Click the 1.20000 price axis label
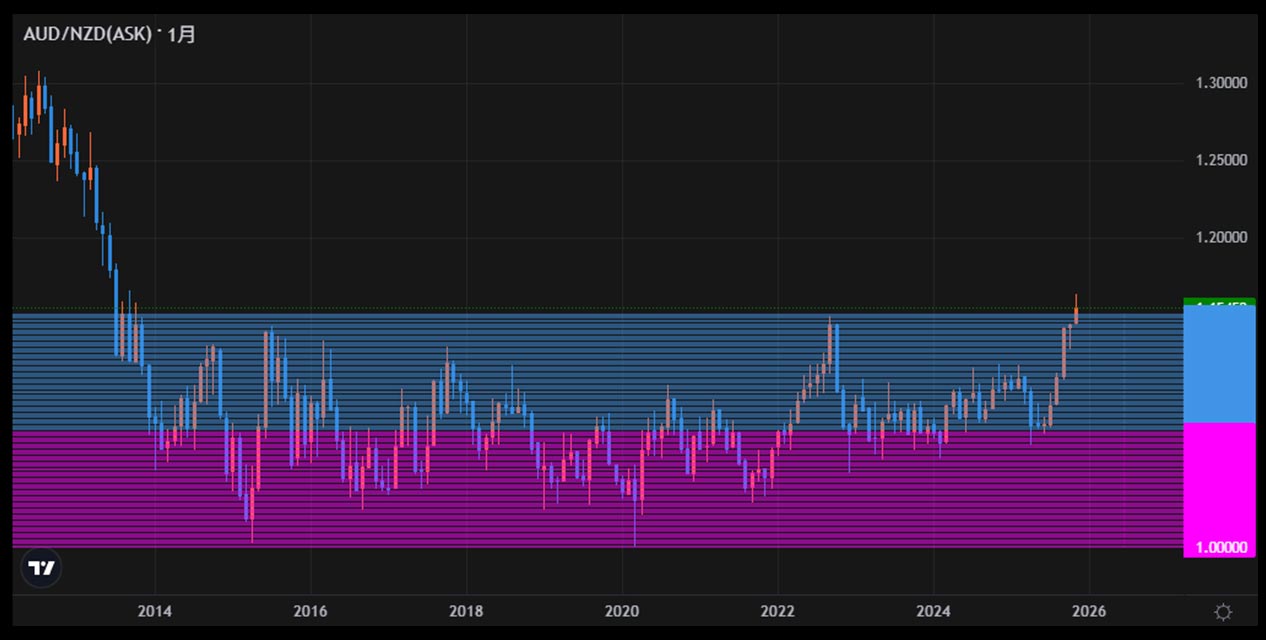 click(1221, 238)
